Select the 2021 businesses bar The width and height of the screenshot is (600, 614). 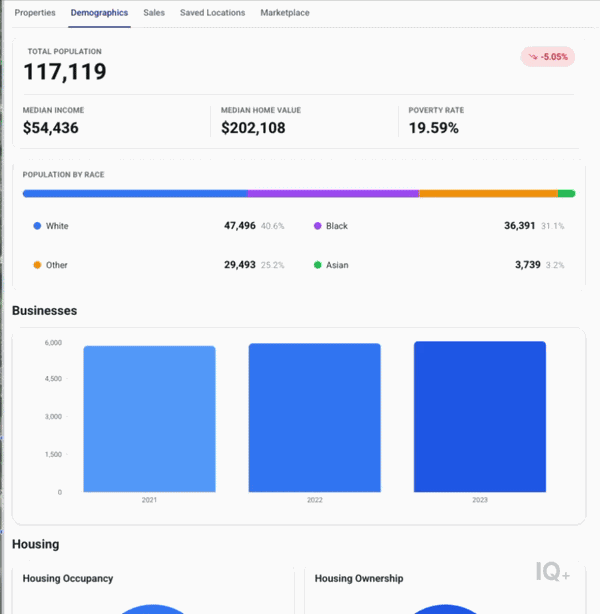(149, 419)
